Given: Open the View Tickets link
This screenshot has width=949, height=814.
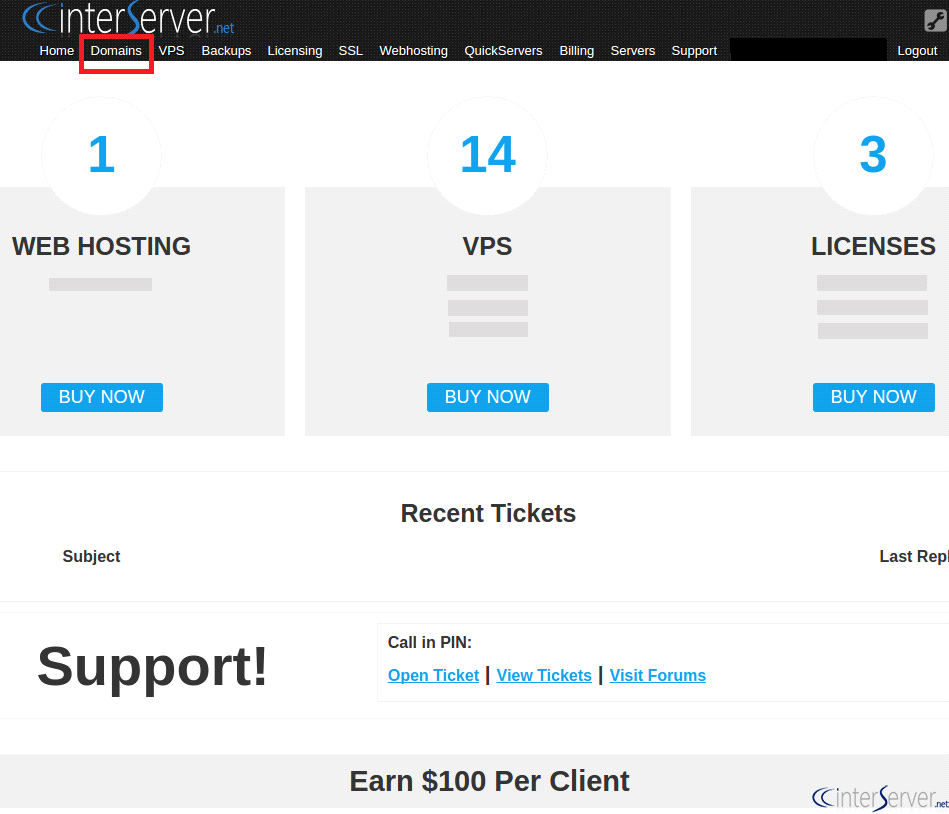Looking at the screenshot, I should [x=544, y=675].
